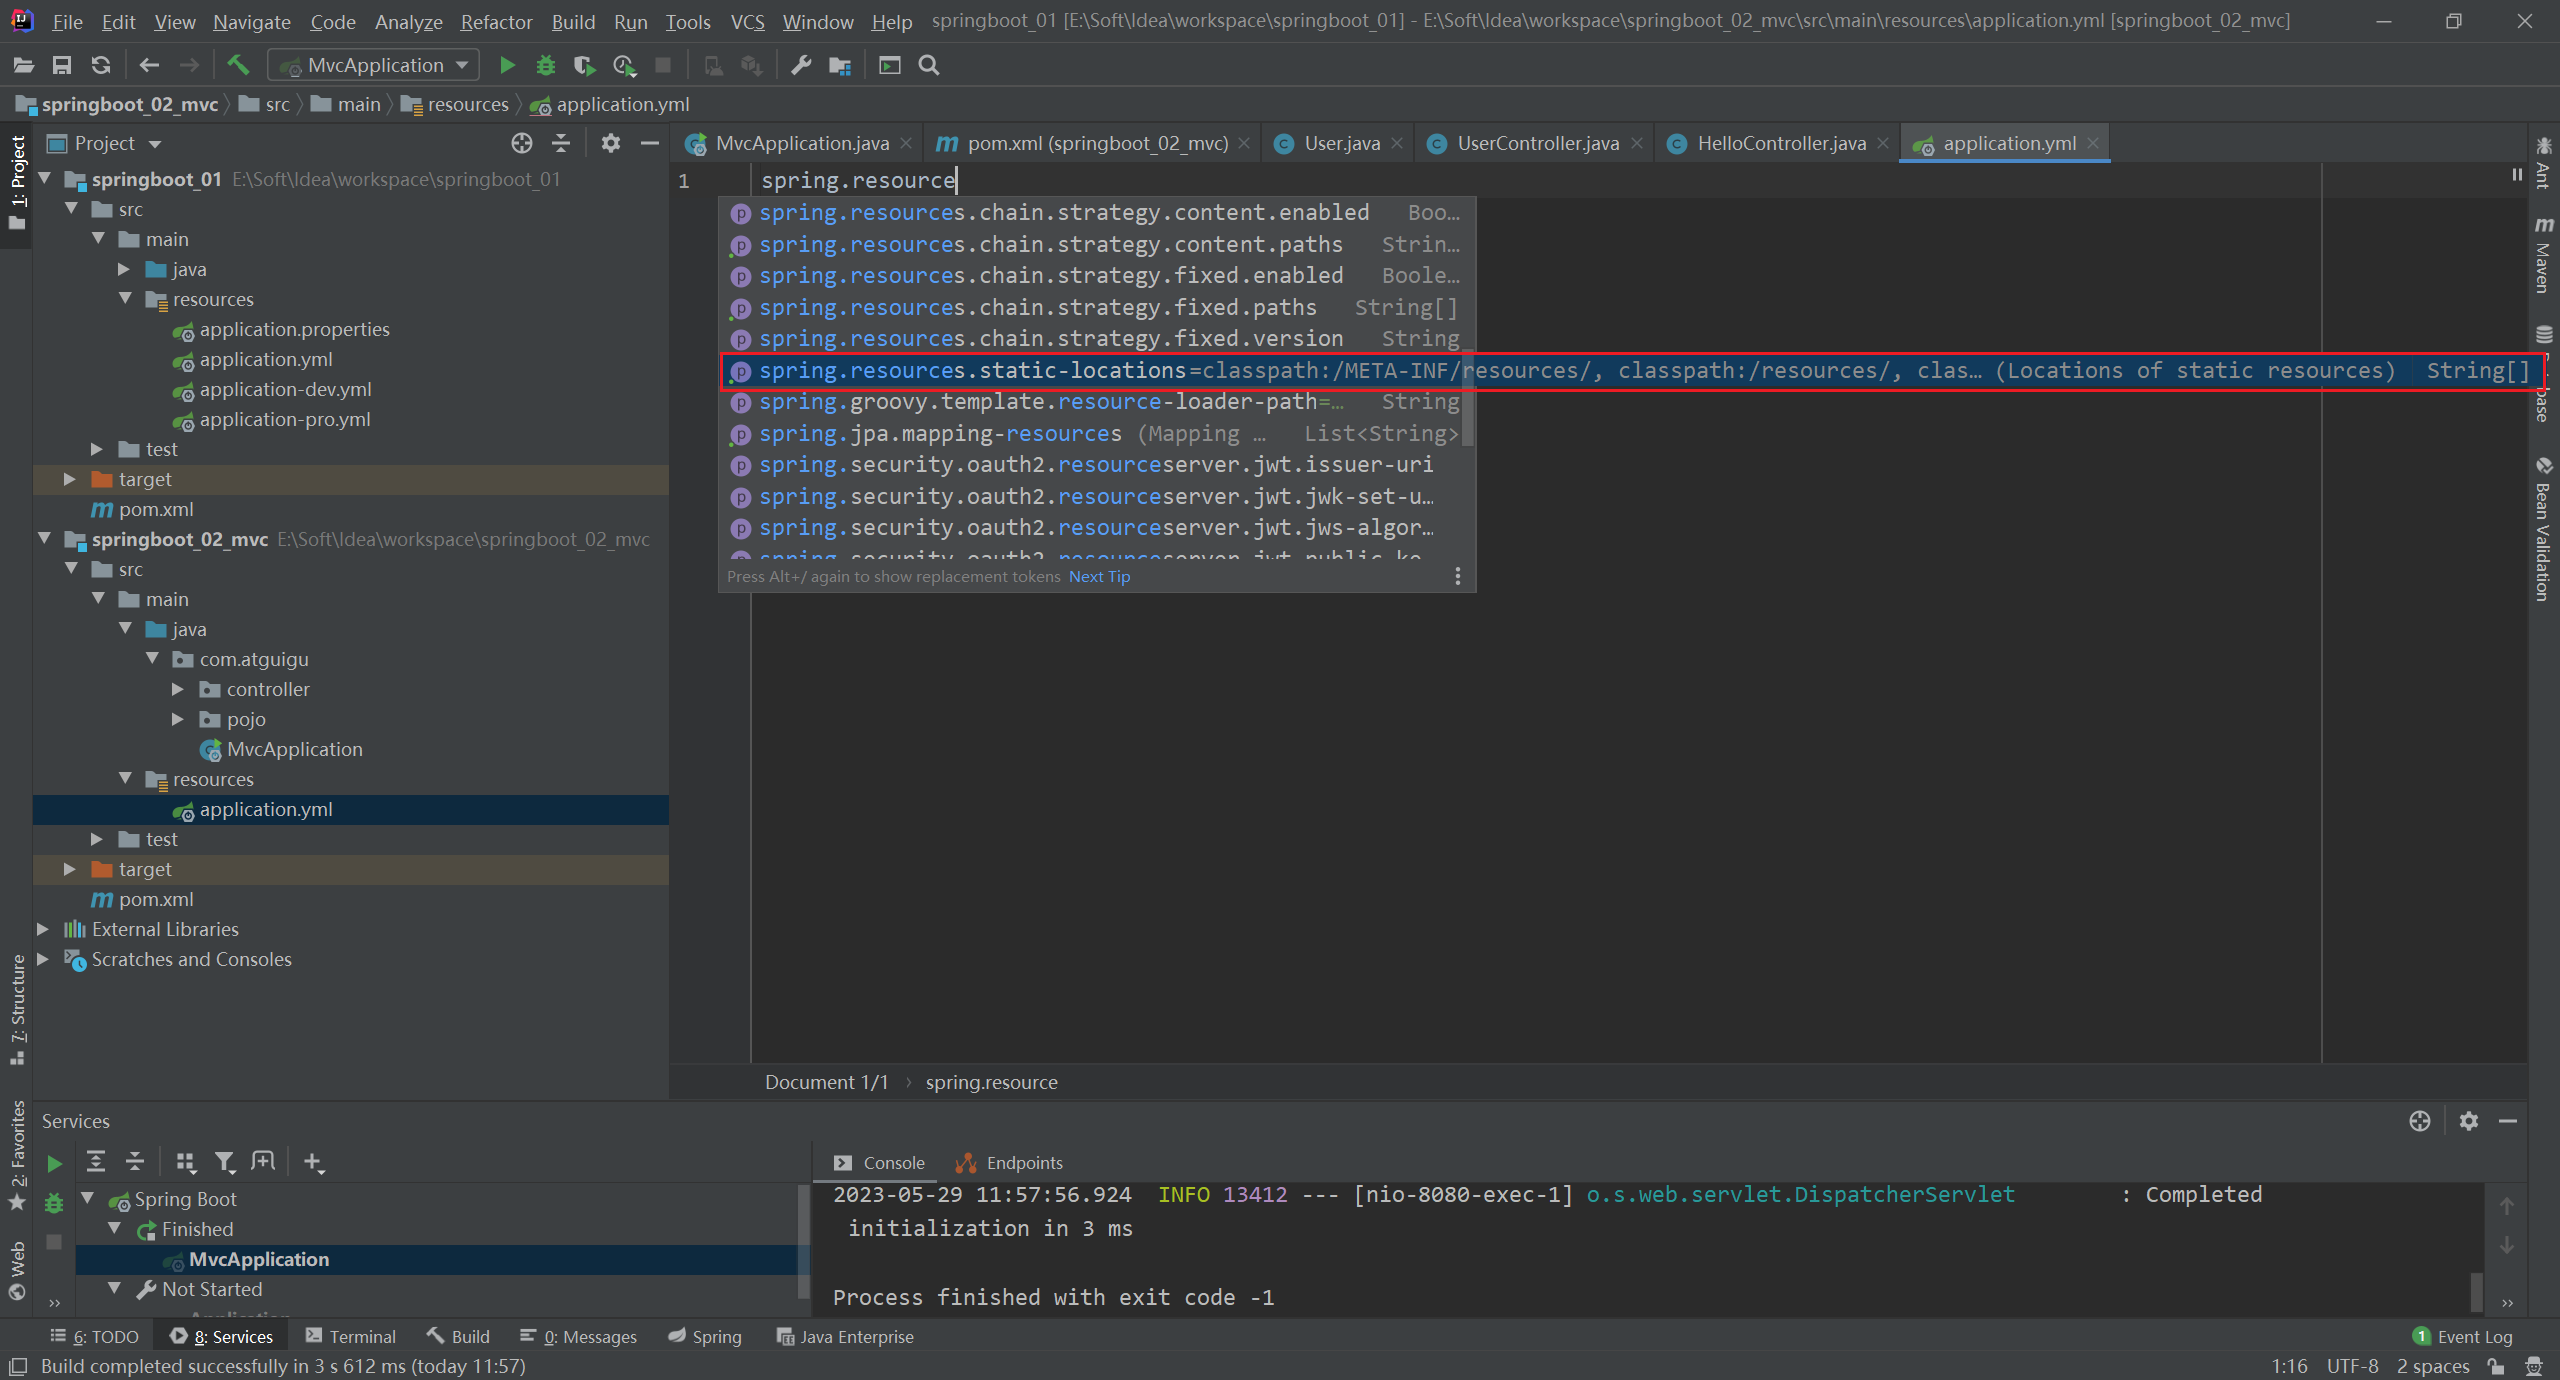
Task: Open Project panel gear options
Action: click(610, 143)
